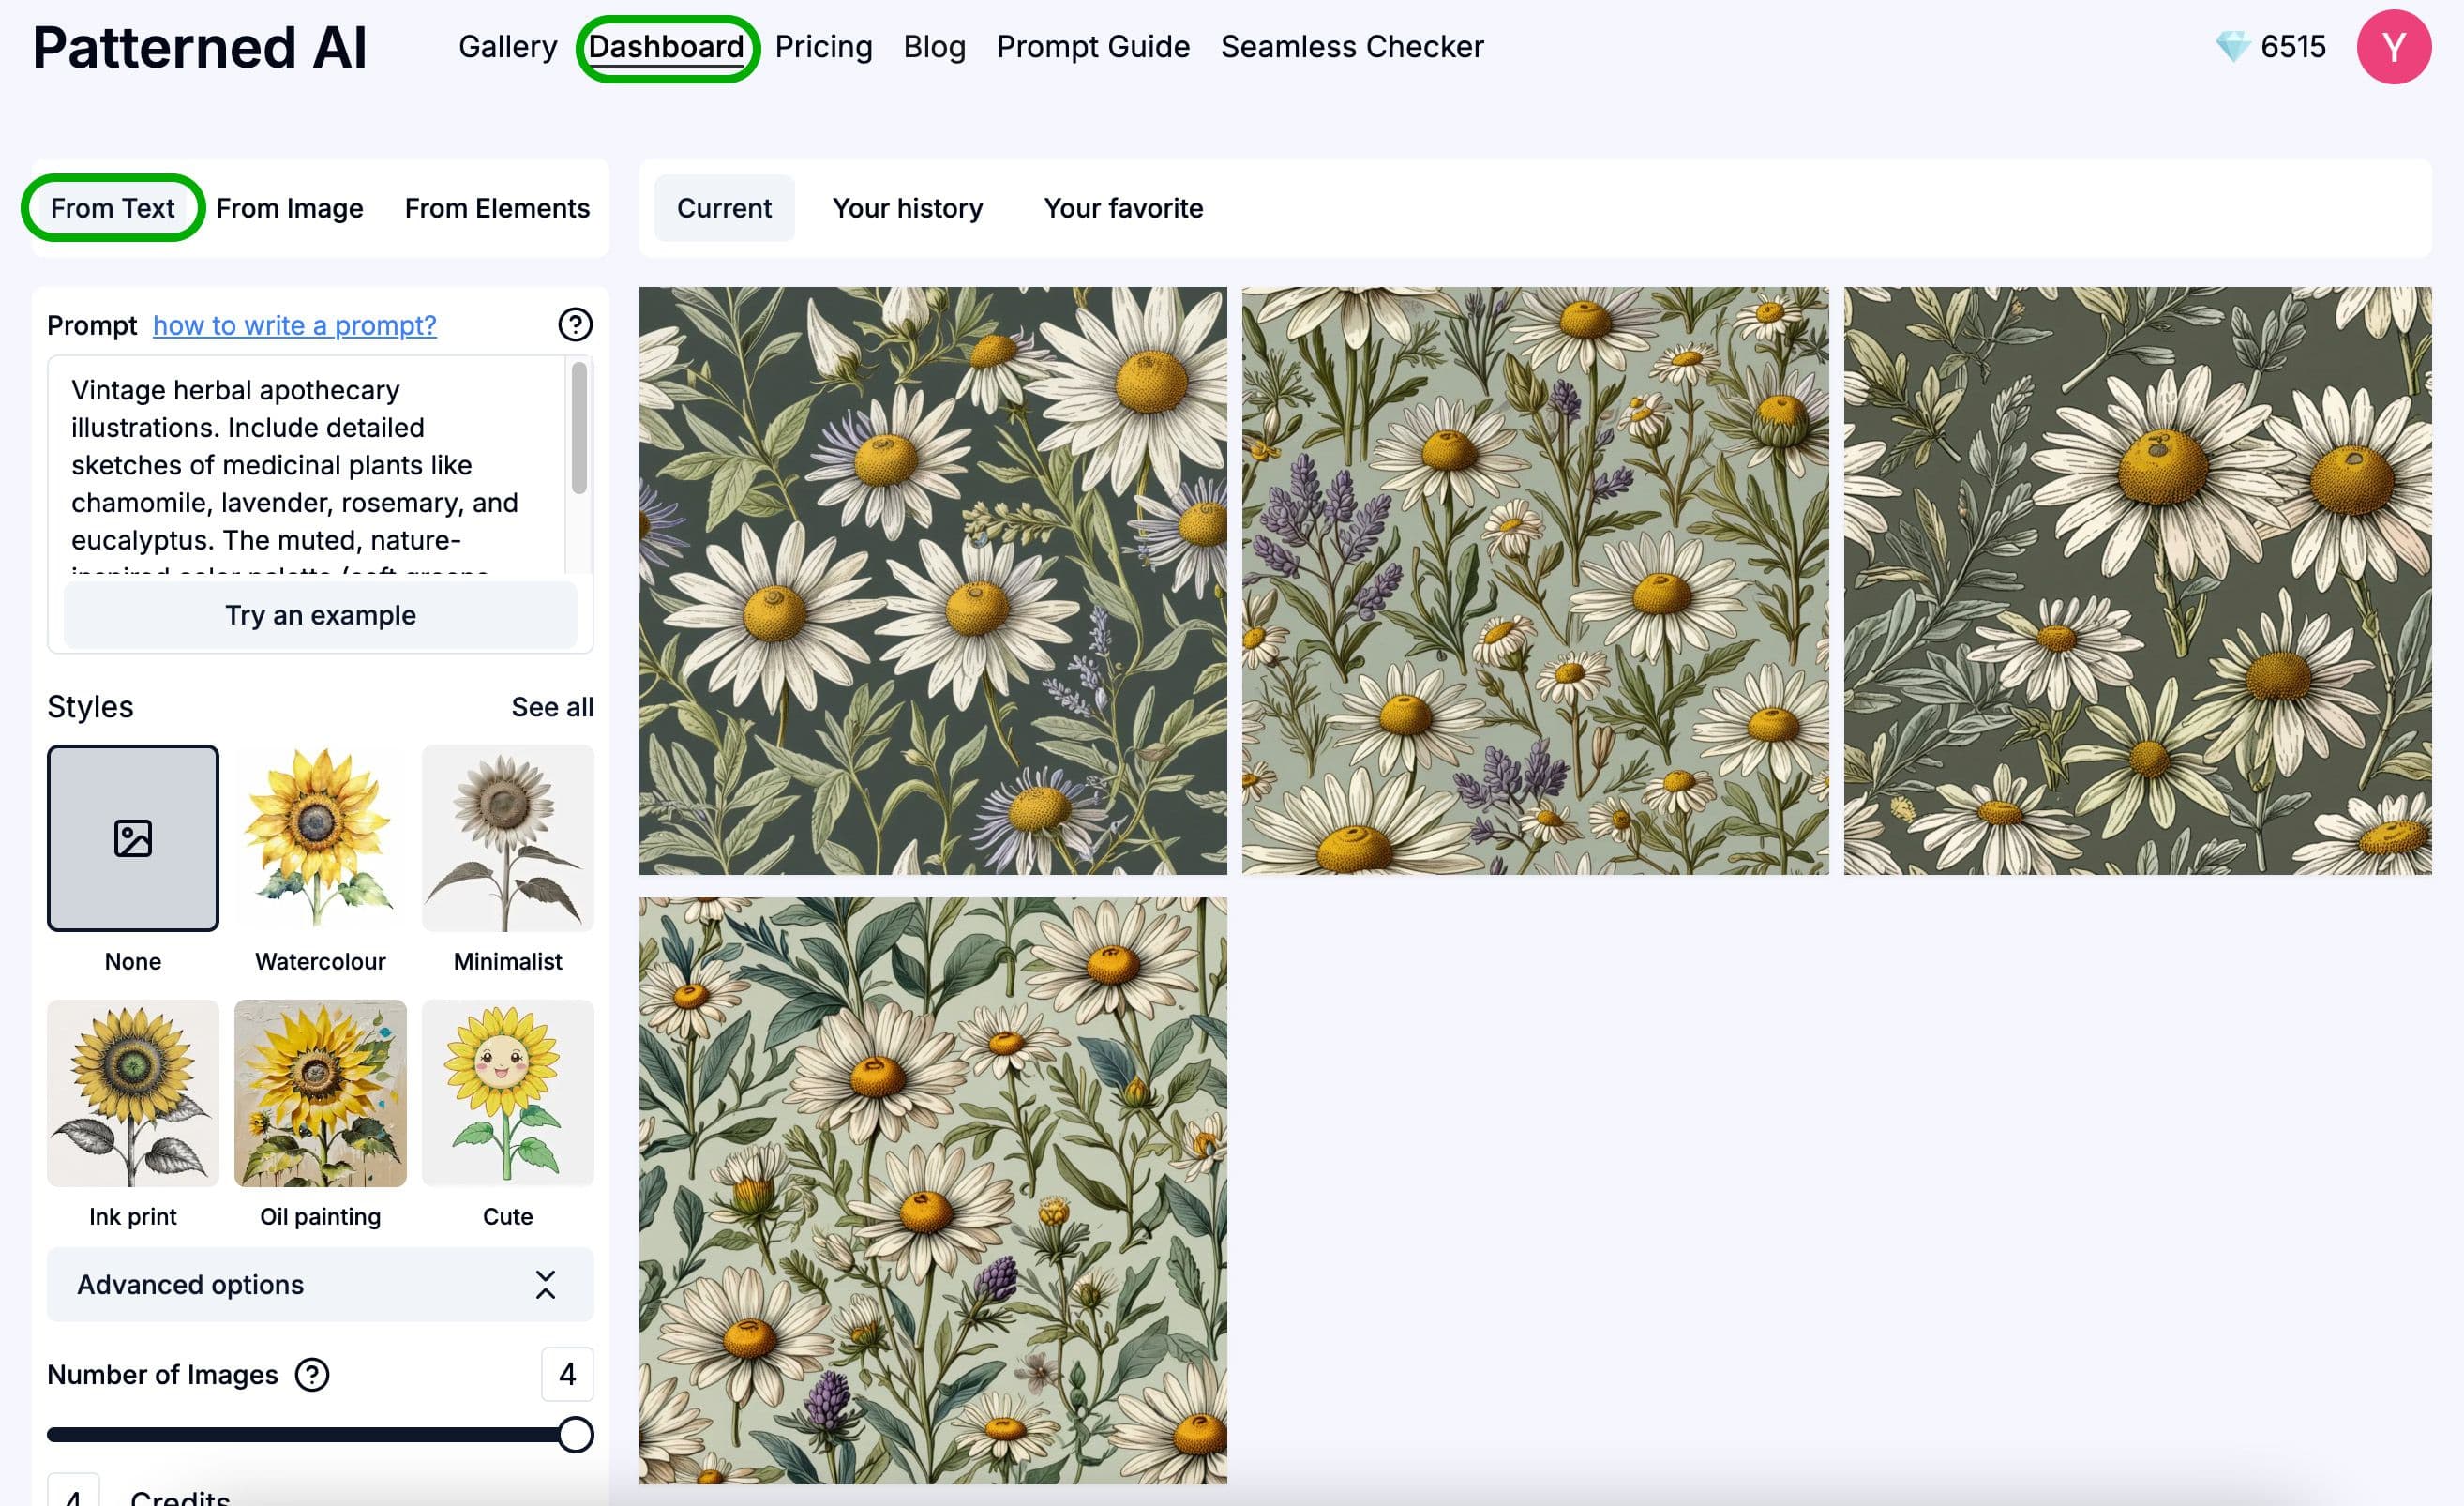Switch to the From Elements tab
This screenshot has width=2464, height=1506.
point(496,208)
